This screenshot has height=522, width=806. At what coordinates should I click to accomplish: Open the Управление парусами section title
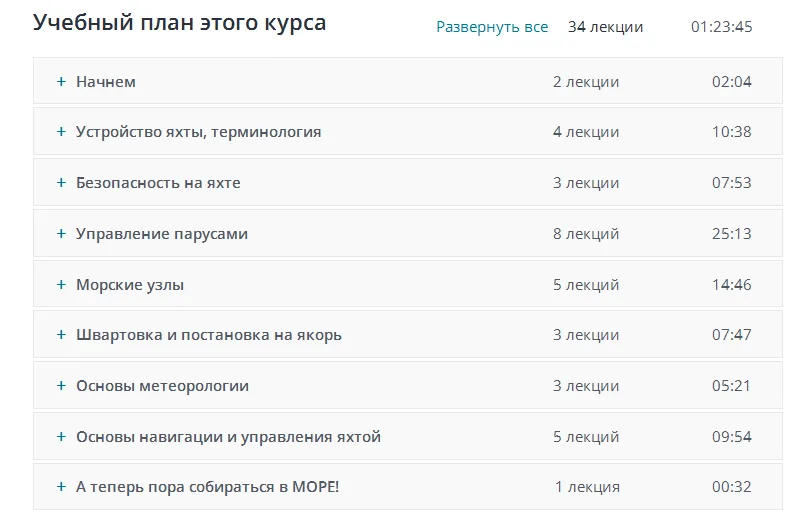coord(162,234)
